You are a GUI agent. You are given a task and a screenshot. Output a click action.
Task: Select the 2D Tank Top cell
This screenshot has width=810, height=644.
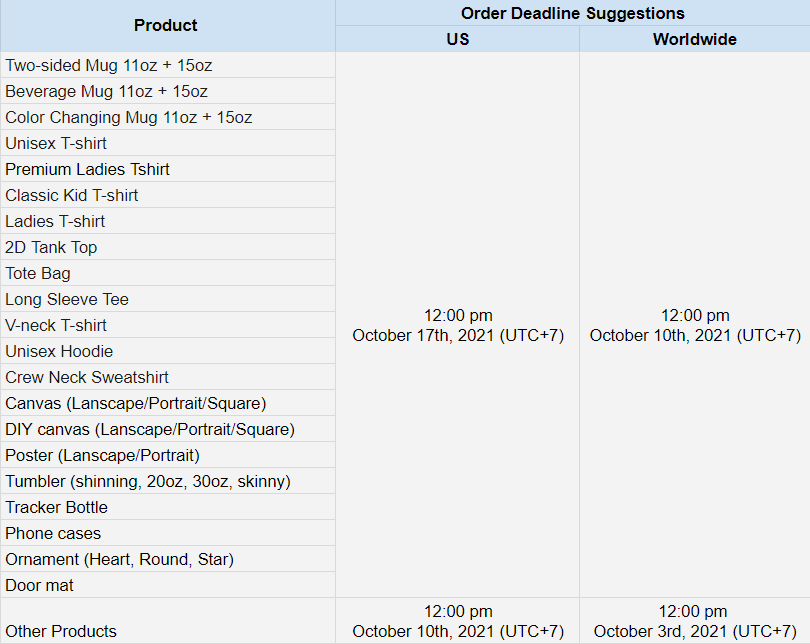tap(51, 247)
